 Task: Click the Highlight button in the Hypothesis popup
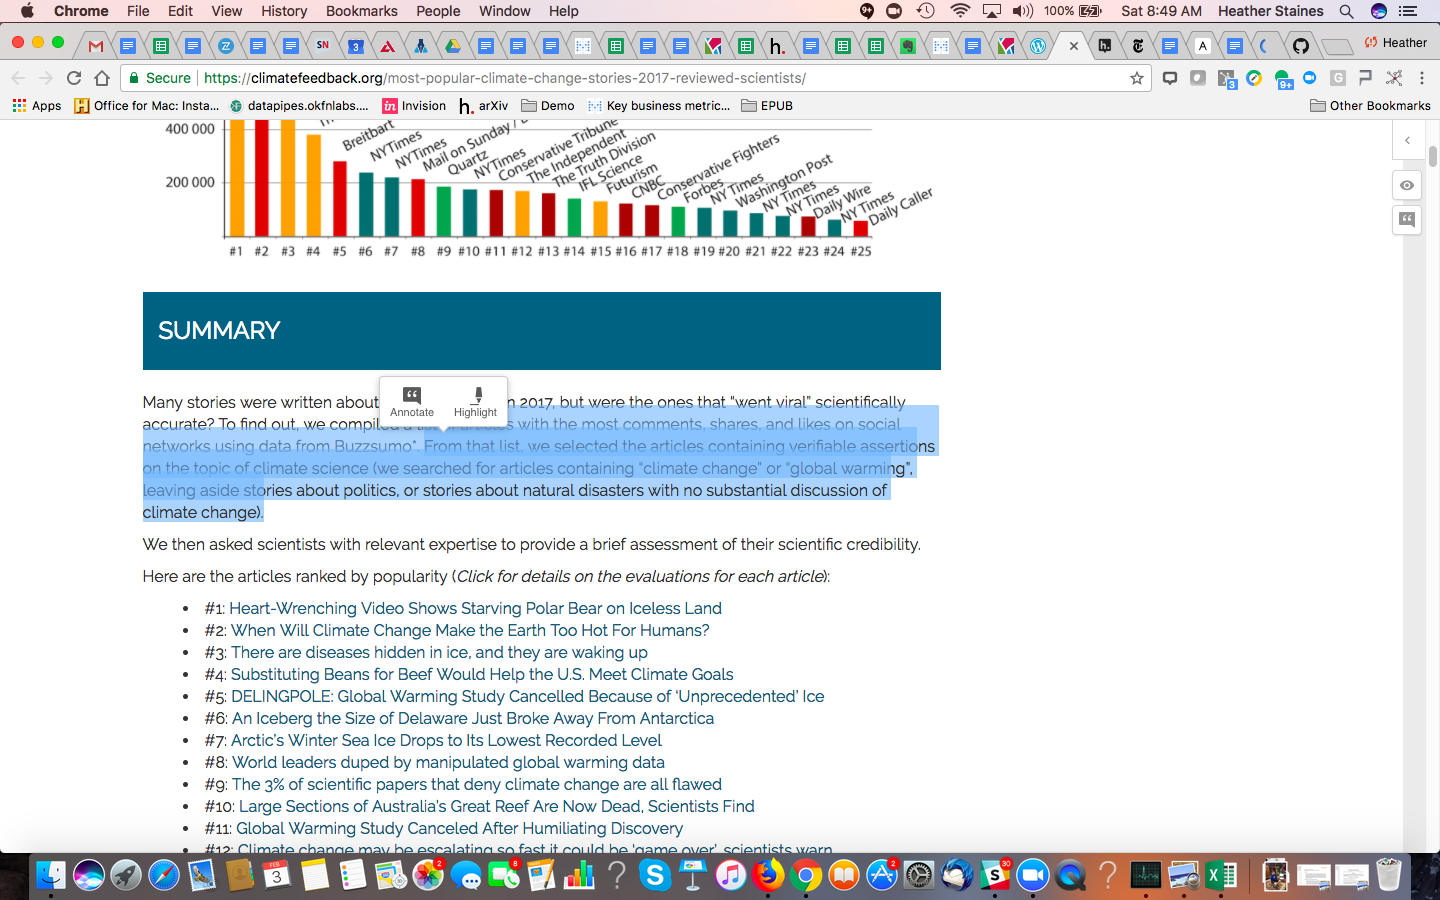475,401
